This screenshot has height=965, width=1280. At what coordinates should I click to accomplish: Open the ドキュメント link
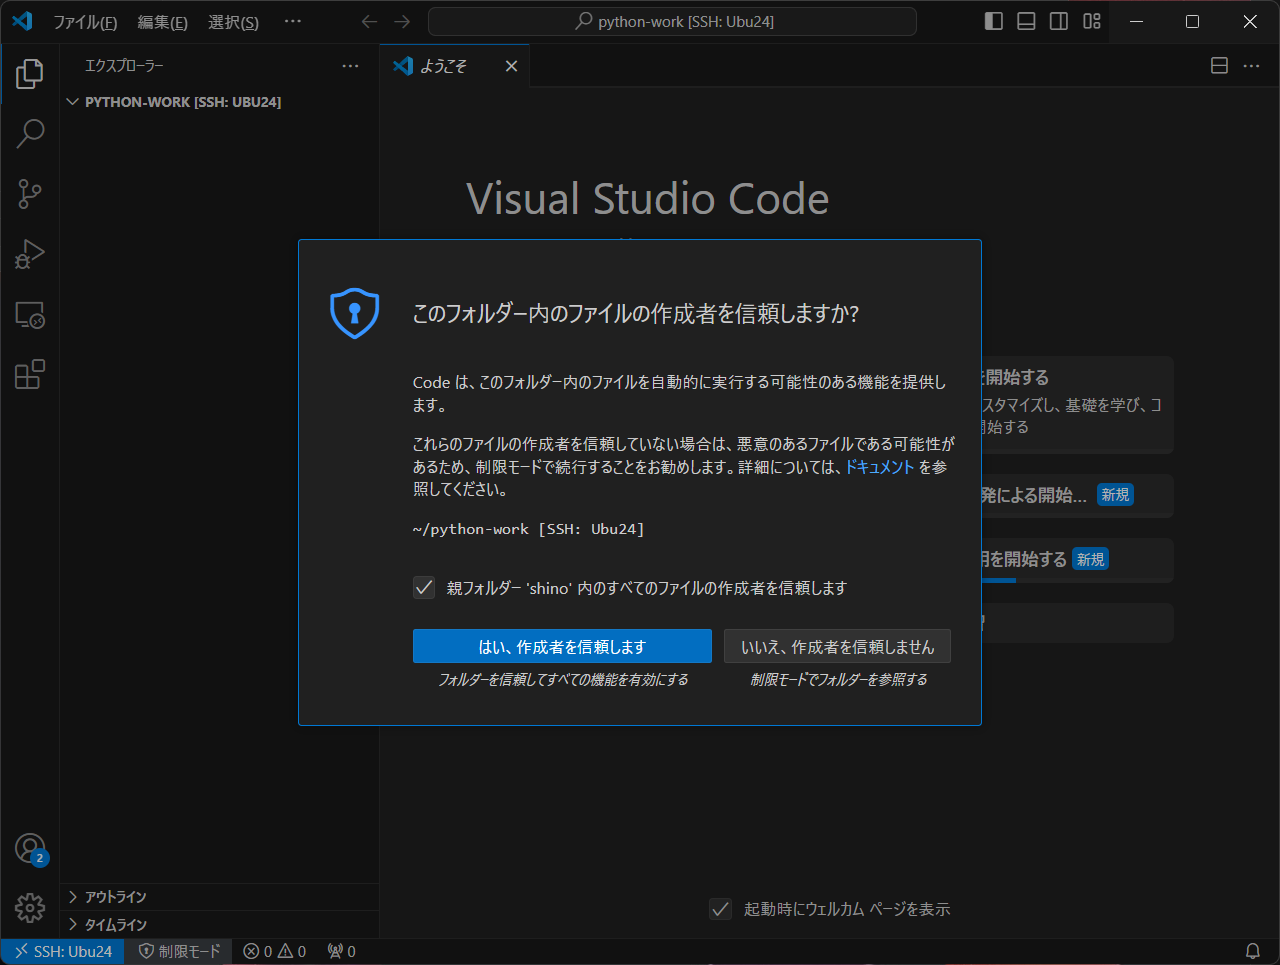coord(880,467)
